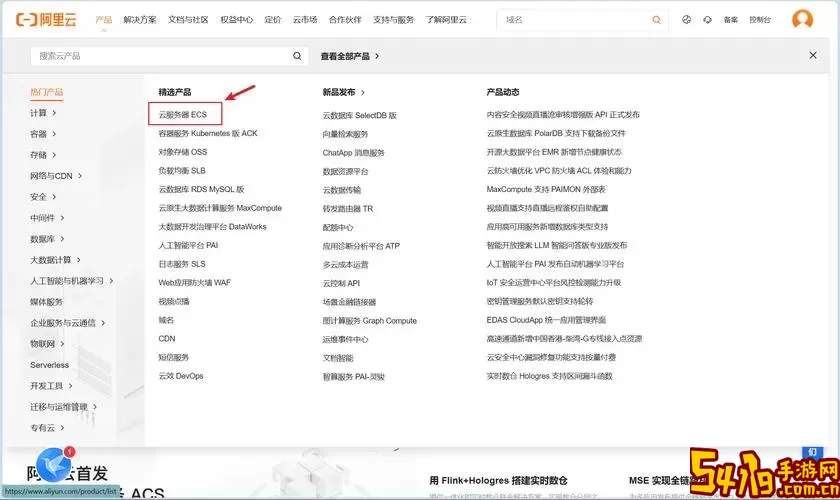The width and height of the screenshot is (840, 500).
Task: Open 应用诊断分析平台 ATP
Action: click(x=361, y=246)
